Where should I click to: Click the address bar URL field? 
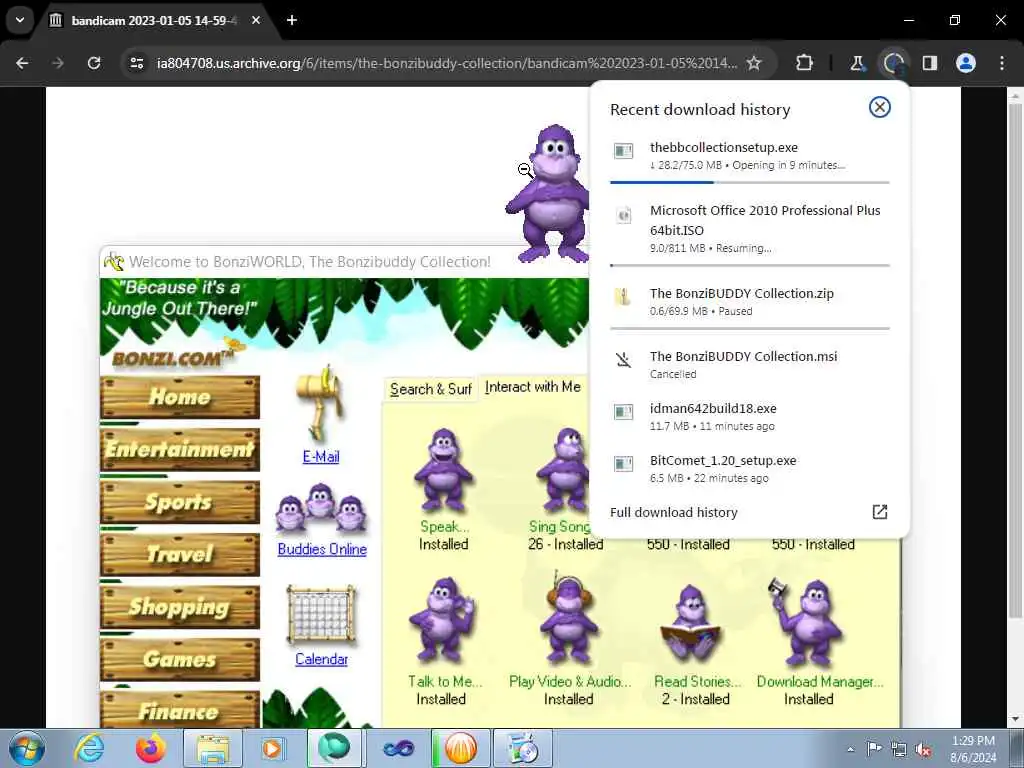pyautogui.click(x=447, y=63)
